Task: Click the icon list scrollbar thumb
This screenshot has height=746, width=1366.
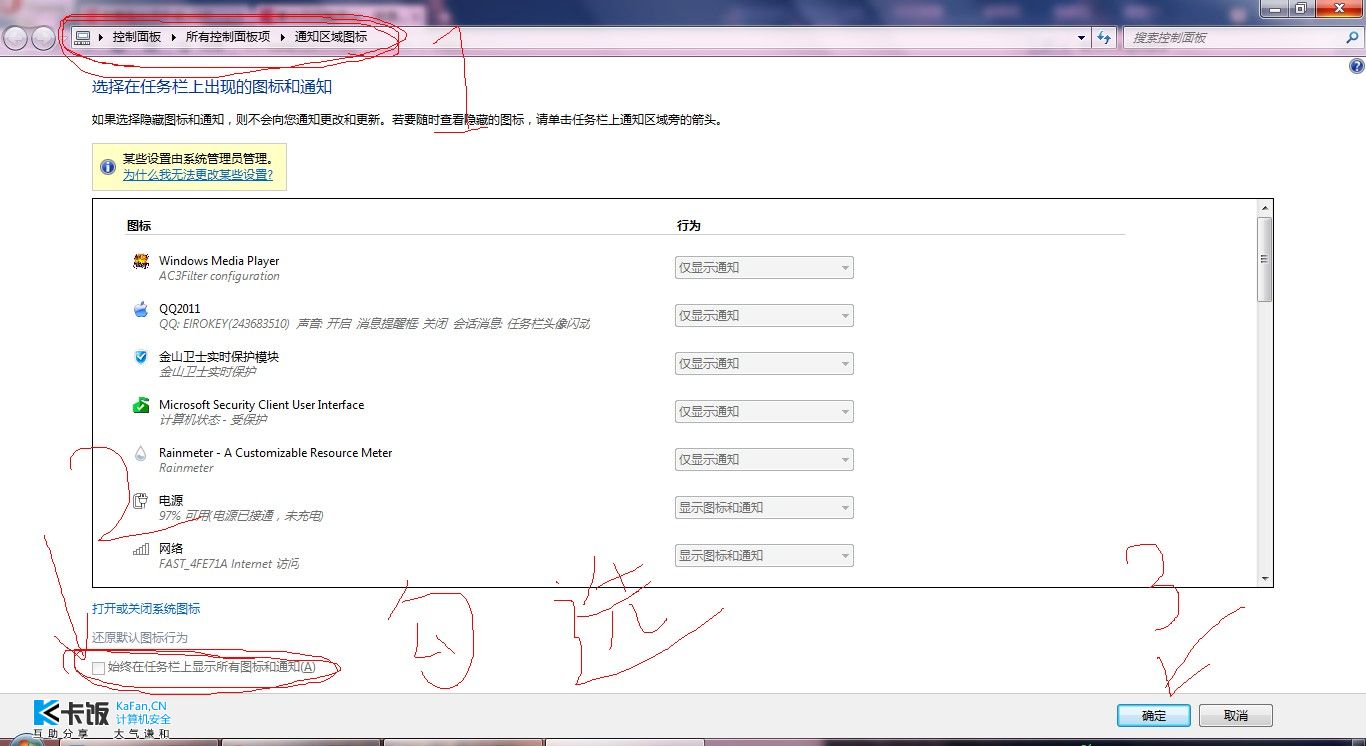Action: (1264, 258)
